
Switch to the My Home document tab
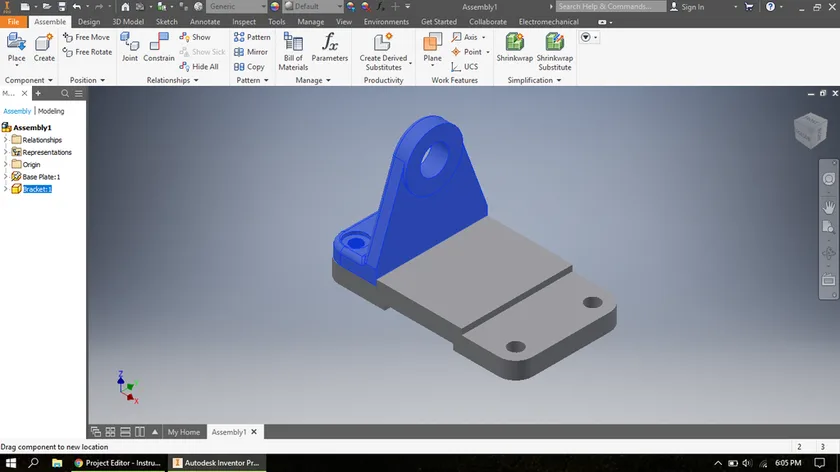(184, 432)
